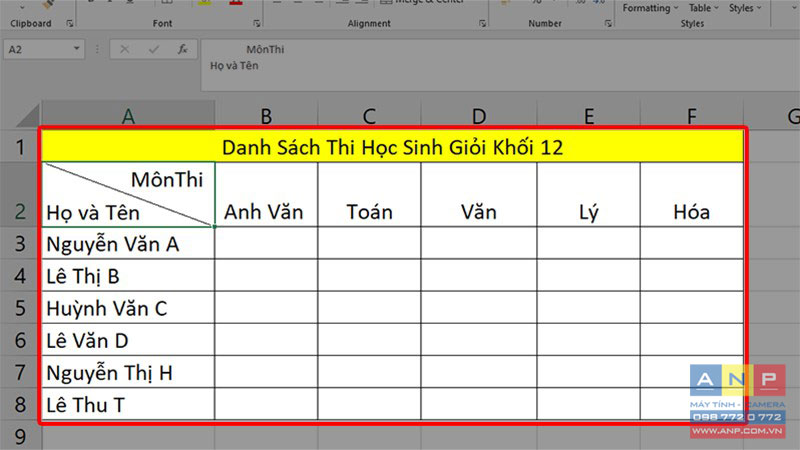The width and height of the screenshot is (800, 450).
Task: Select row 5 header
Action: (20, 308)
